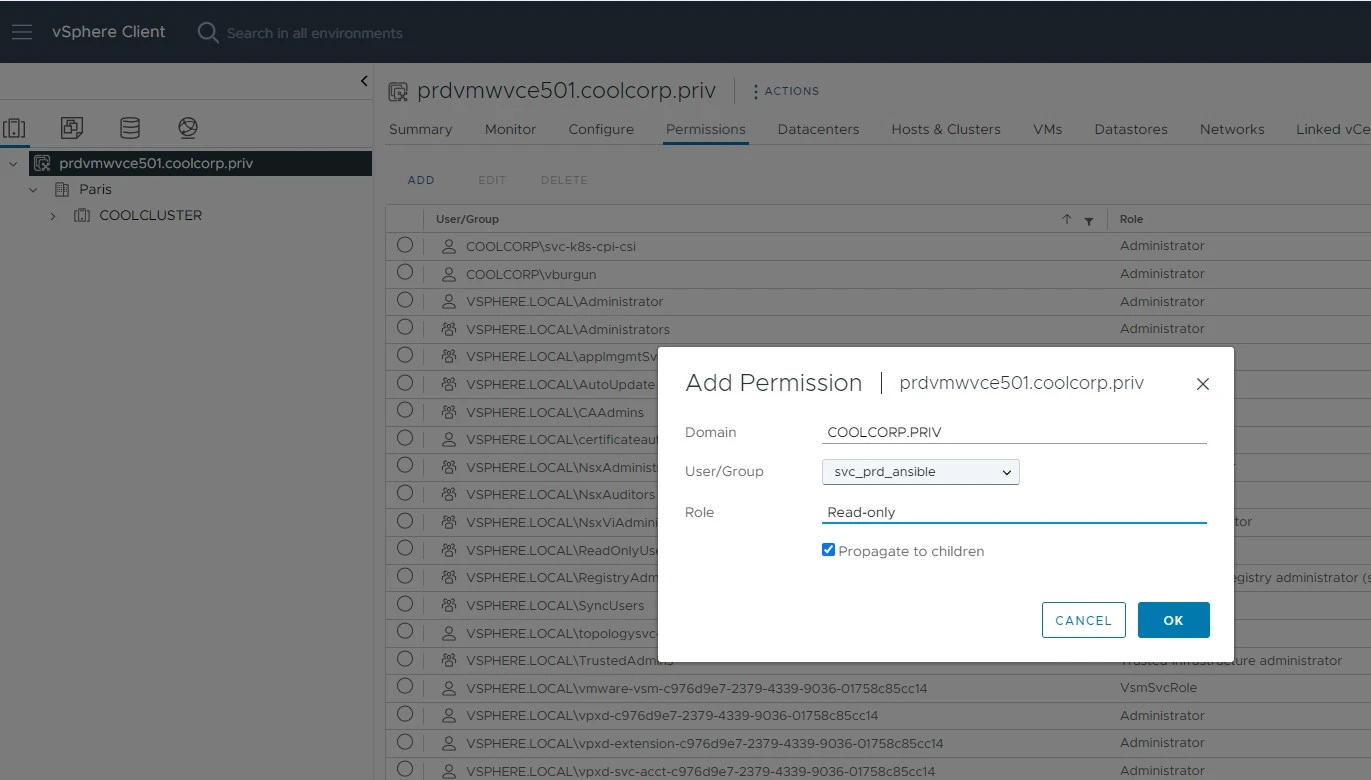The image size is (1371, 780).
Task: Open the Hosts and Clusters inventory icon
Action: 14,127
